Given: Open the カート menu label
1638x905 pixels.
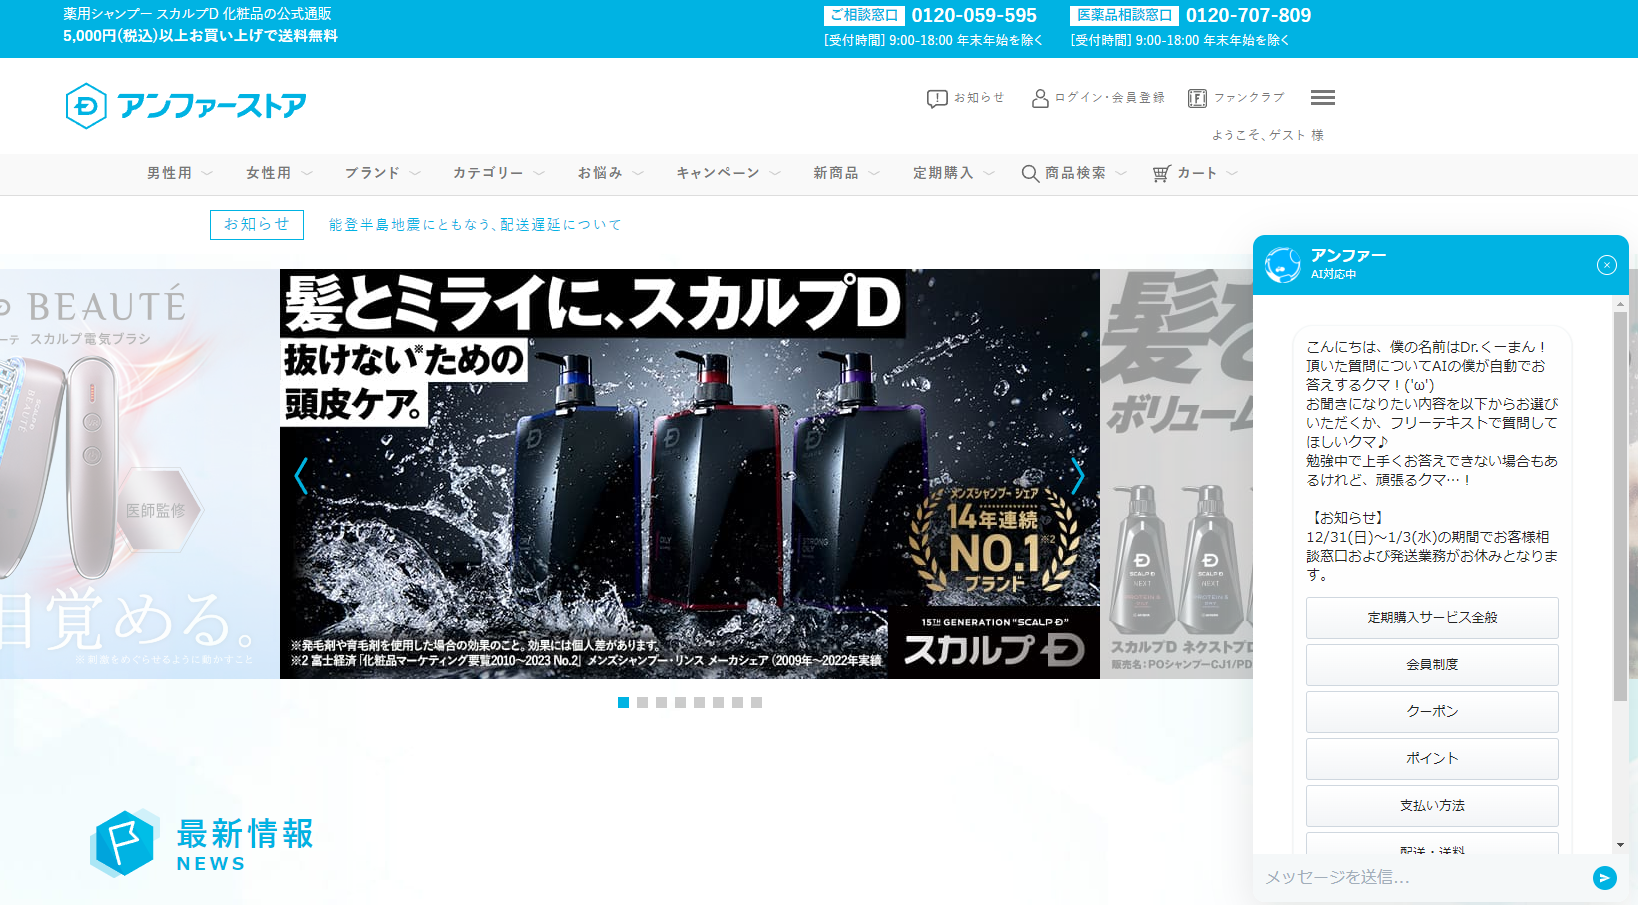Looking at the screenshot, I should pyautogui.click(x=1197, y=174).
